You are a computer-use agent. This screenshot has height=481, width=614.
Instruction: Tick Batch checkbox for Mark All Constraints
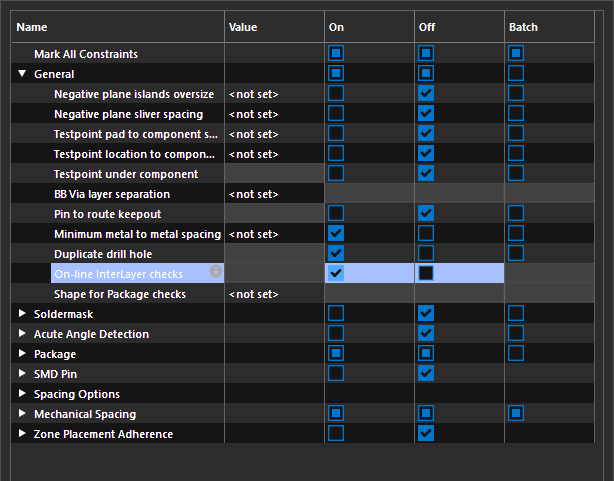(x=516, y=53)
